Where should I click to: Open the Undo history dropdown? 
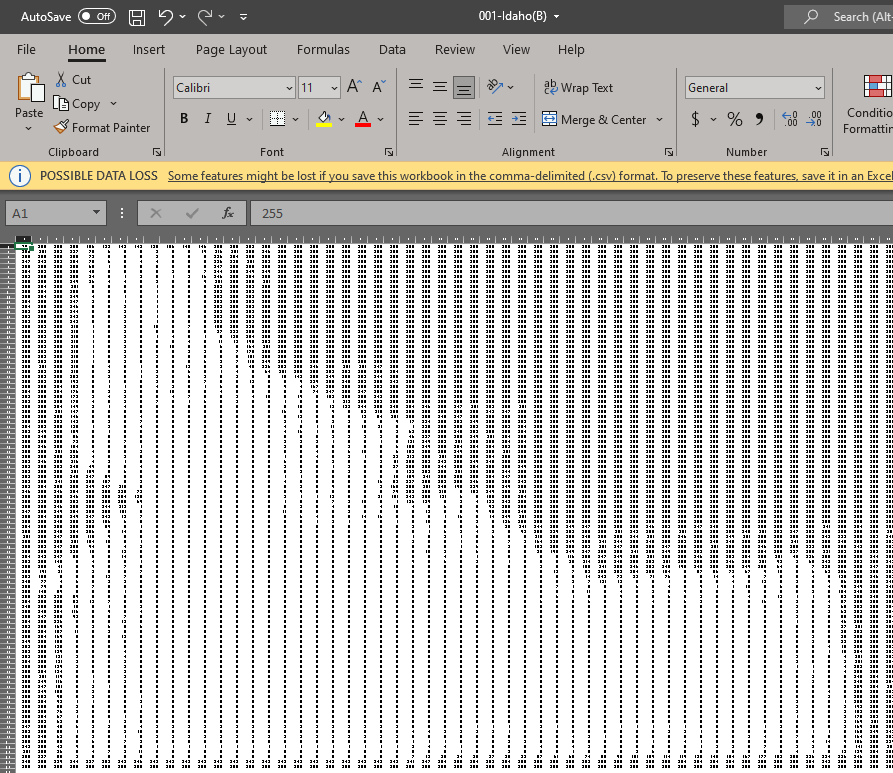[x=183, y=17]
